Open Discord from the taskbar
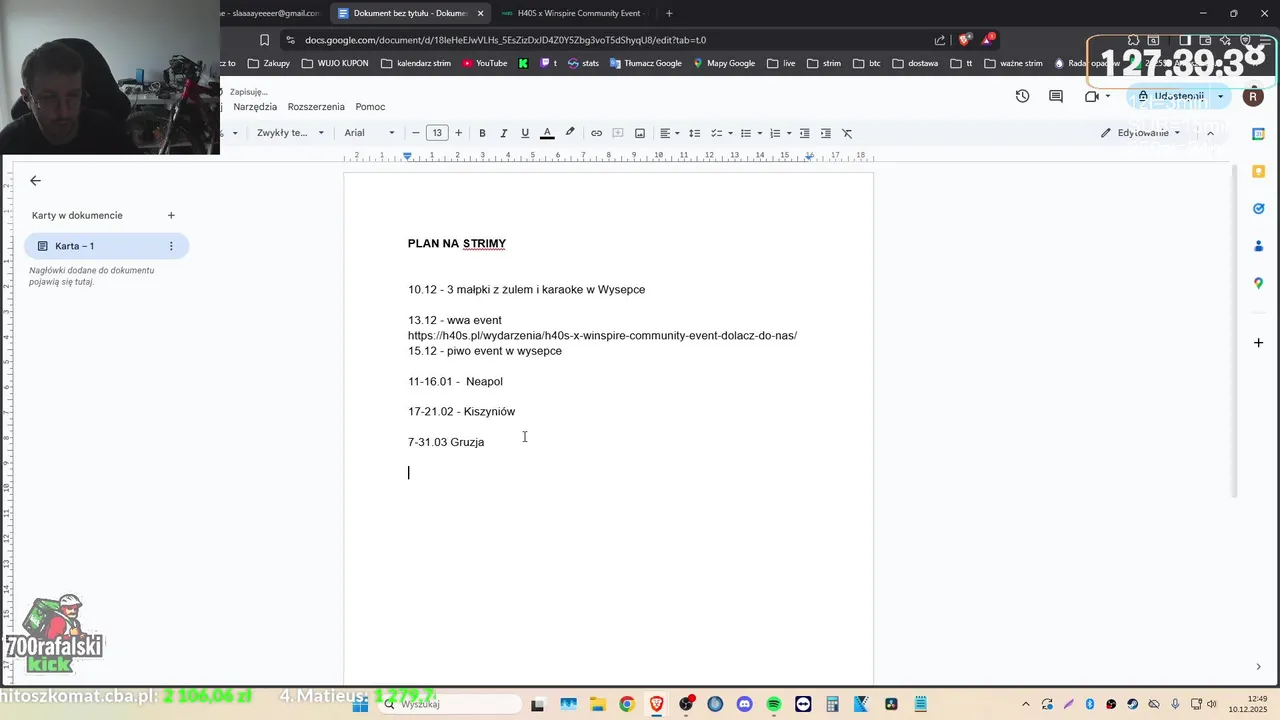 (x=744, y=705)
